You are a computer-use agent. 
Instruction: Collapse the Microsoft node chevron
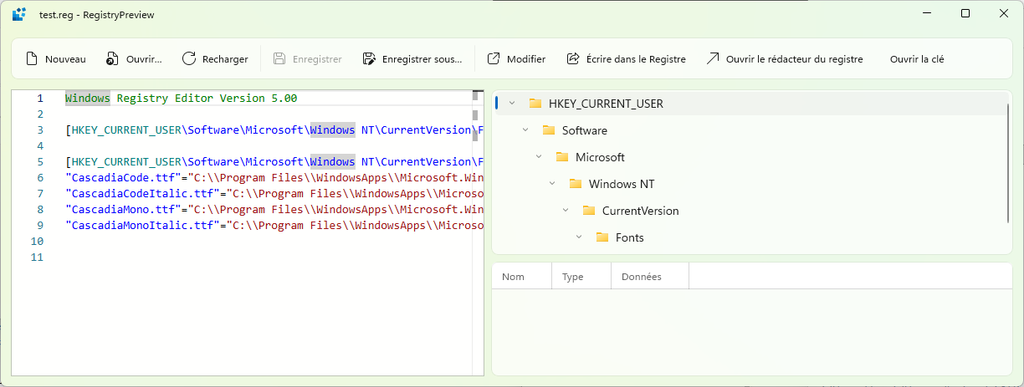click(539, 157)
